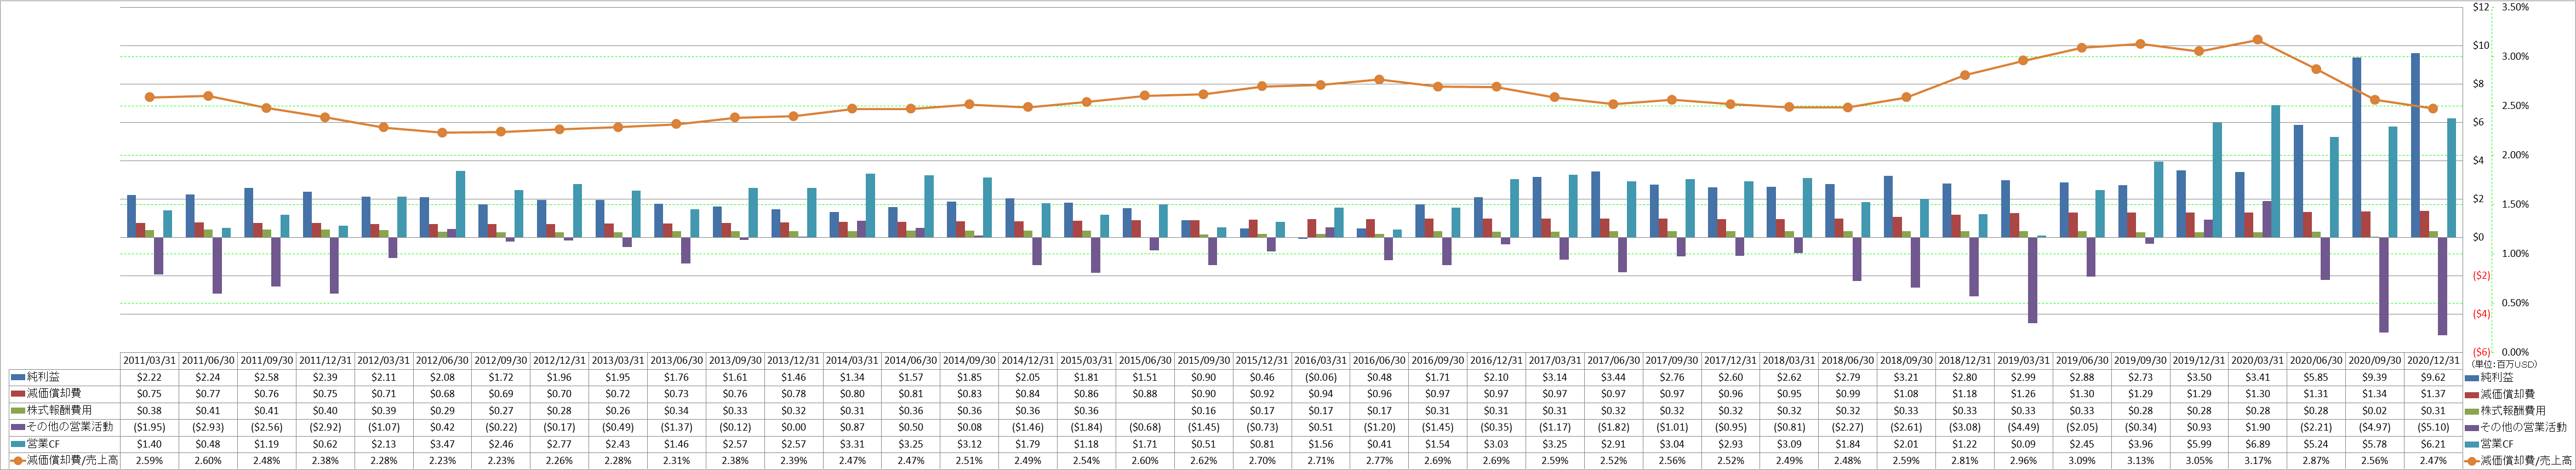Click the 株式報酬費用 green swatch in the table row header

point(17,411)
